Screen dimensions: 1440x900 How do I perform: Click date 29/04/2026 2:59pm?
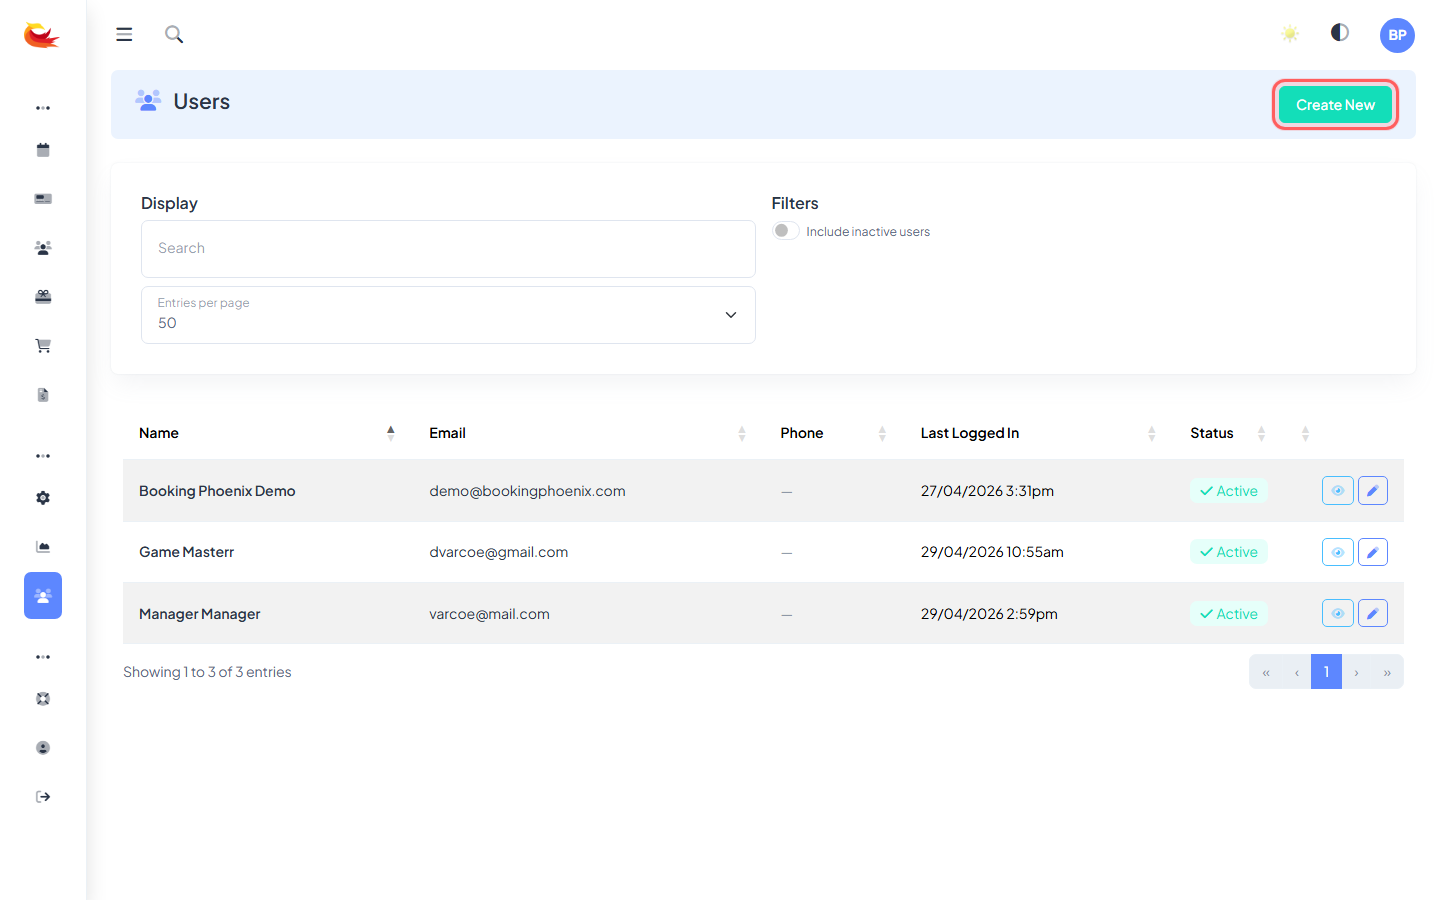tap(989, 614)
